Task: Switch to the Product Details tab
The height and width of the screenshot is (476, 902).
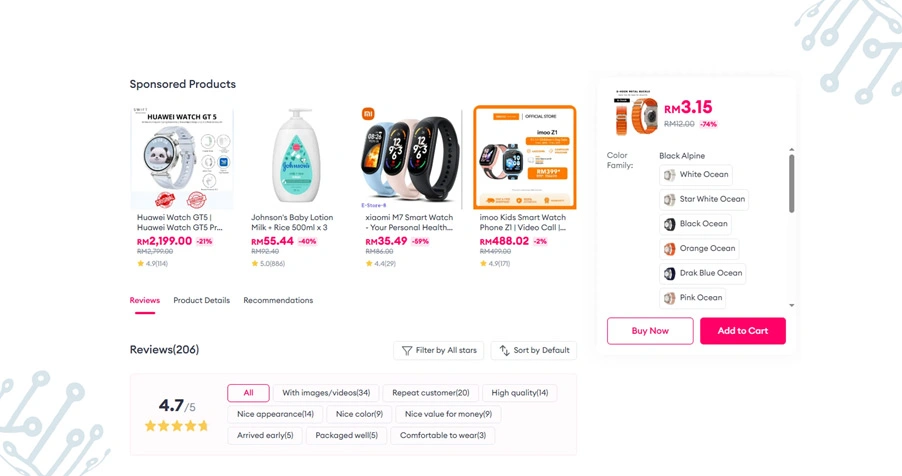Action: (x=201, y=300)
